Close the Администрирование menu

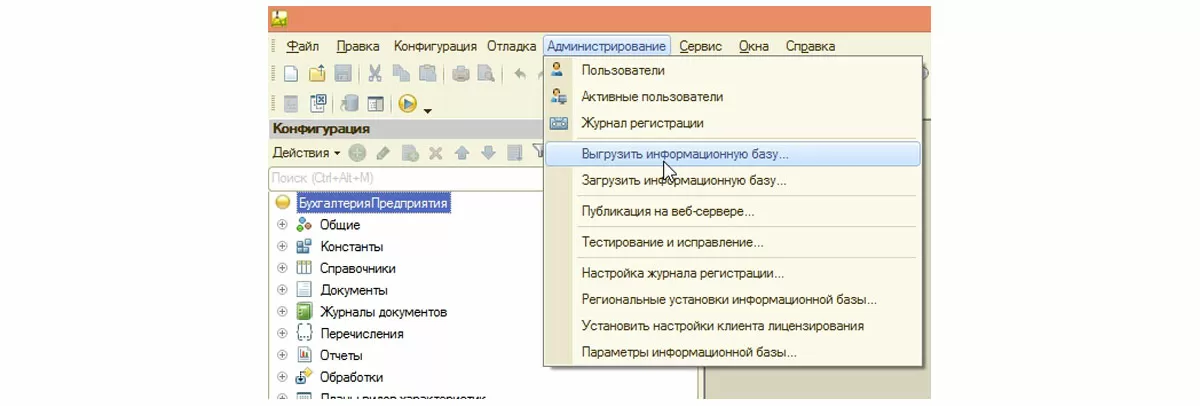click(x=607, y=46)
